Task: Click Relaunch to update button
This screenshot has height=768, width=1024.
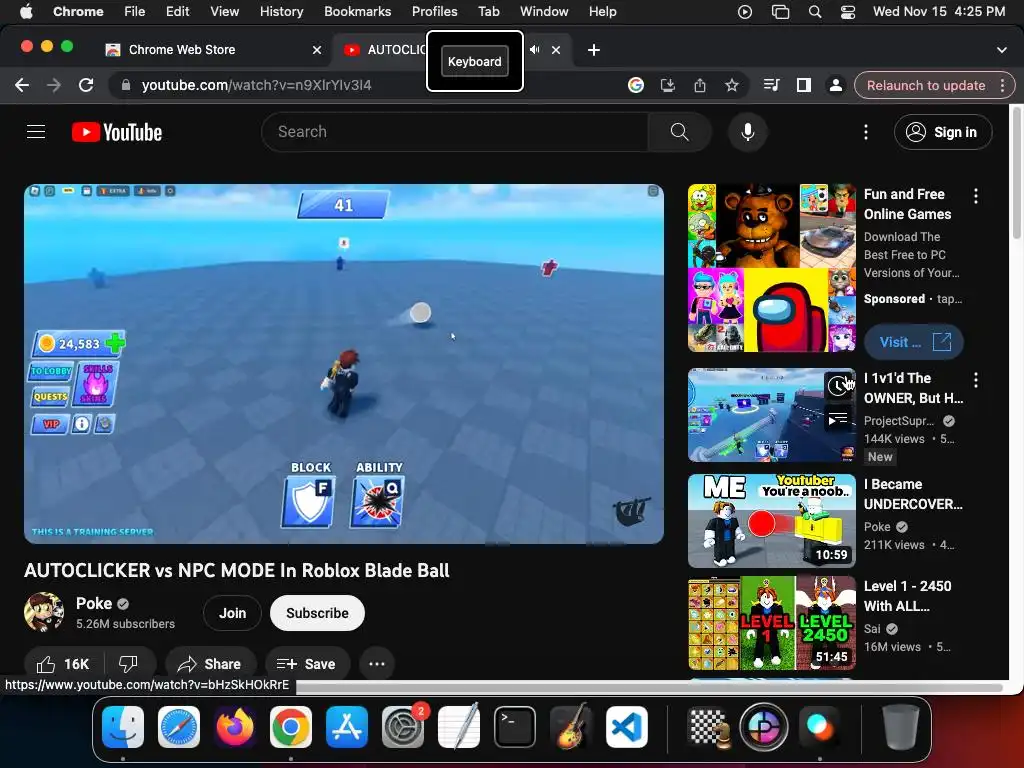Action: tap(925, 86)
